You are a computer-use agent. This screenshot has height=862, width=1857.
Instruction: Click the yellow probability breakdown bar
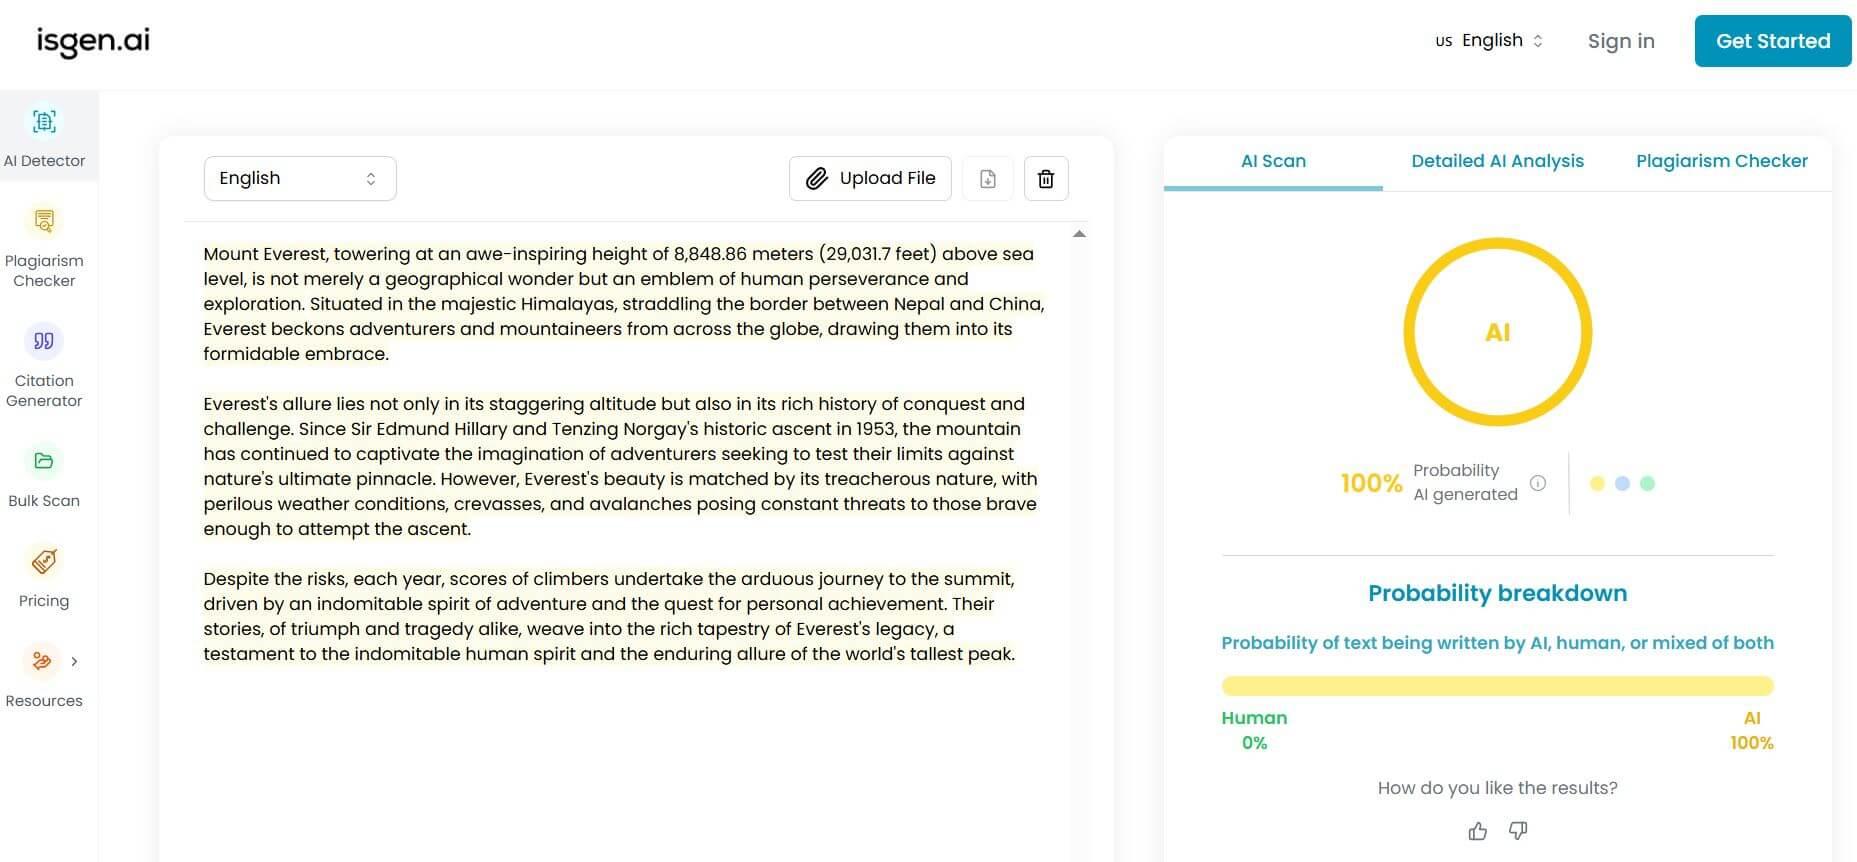pyautogui.click(x=1497, y=686)
